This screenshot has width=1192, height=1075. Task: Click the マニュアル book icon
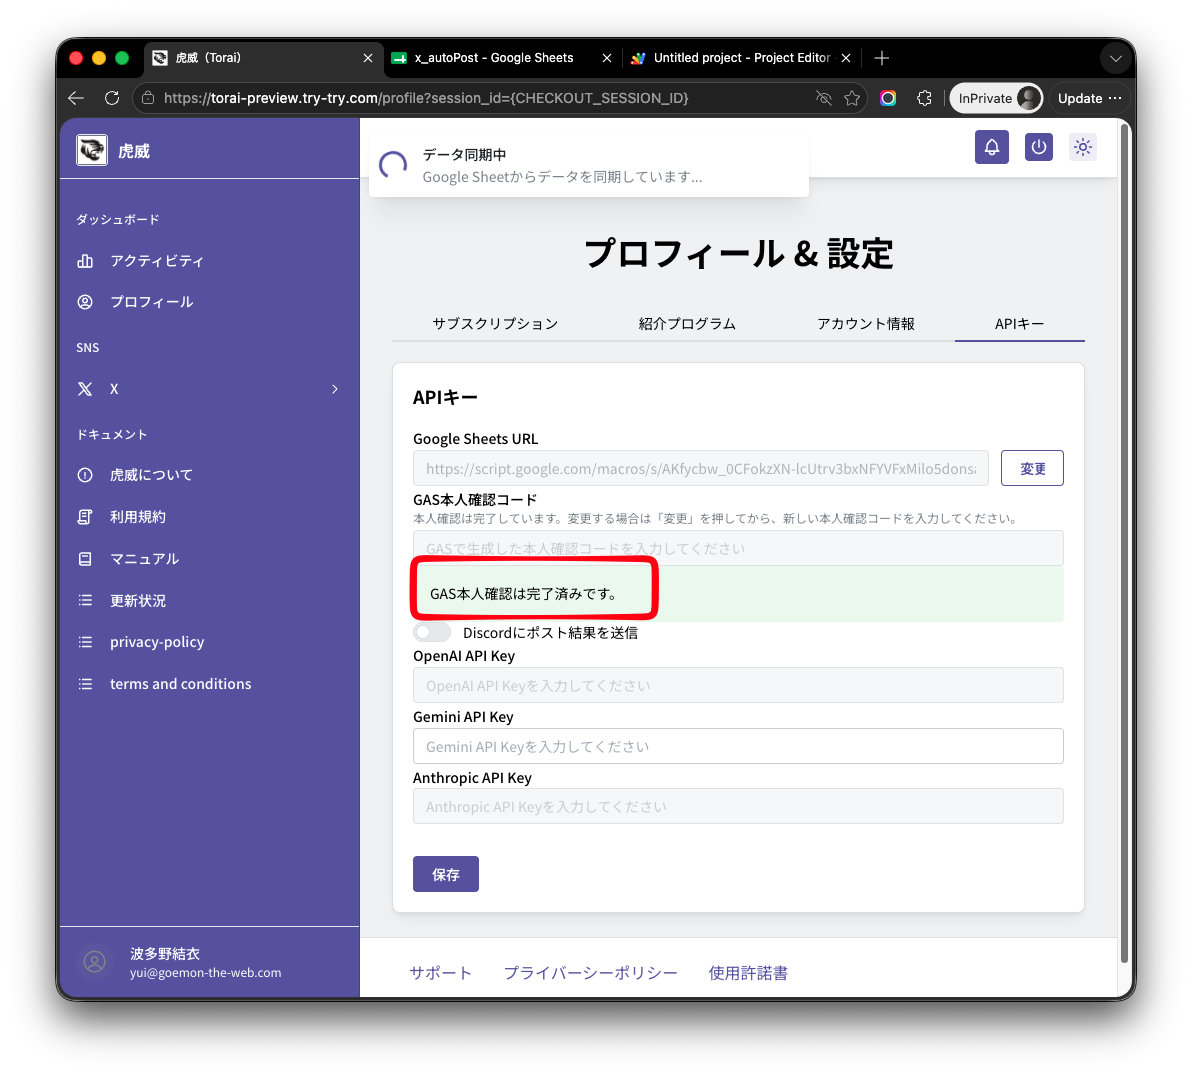pos(85,559)
